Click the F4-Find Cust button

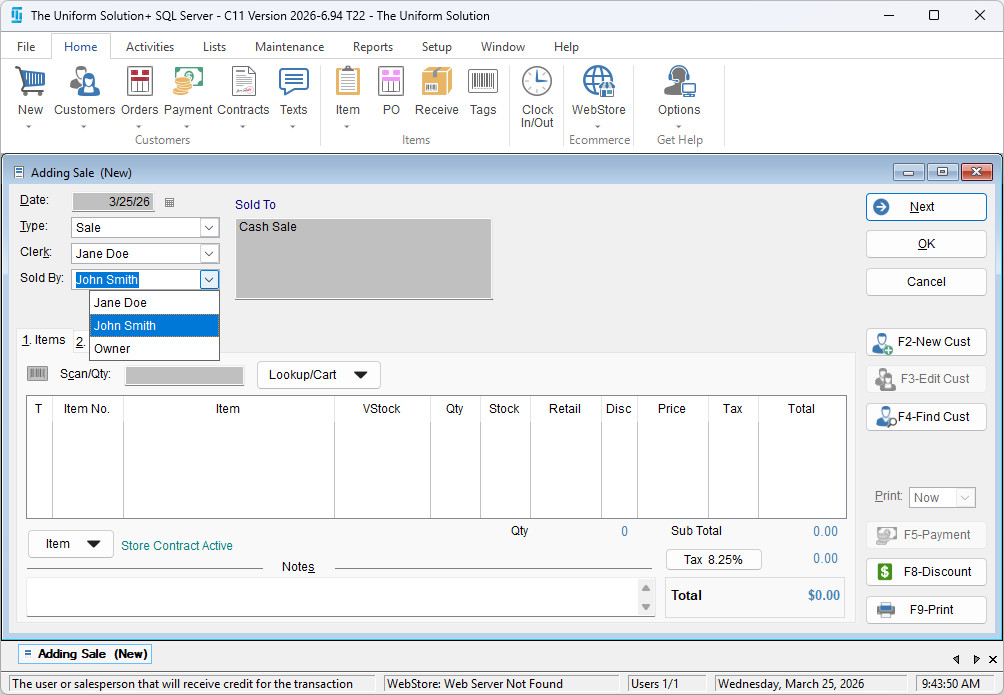(926, 417)
